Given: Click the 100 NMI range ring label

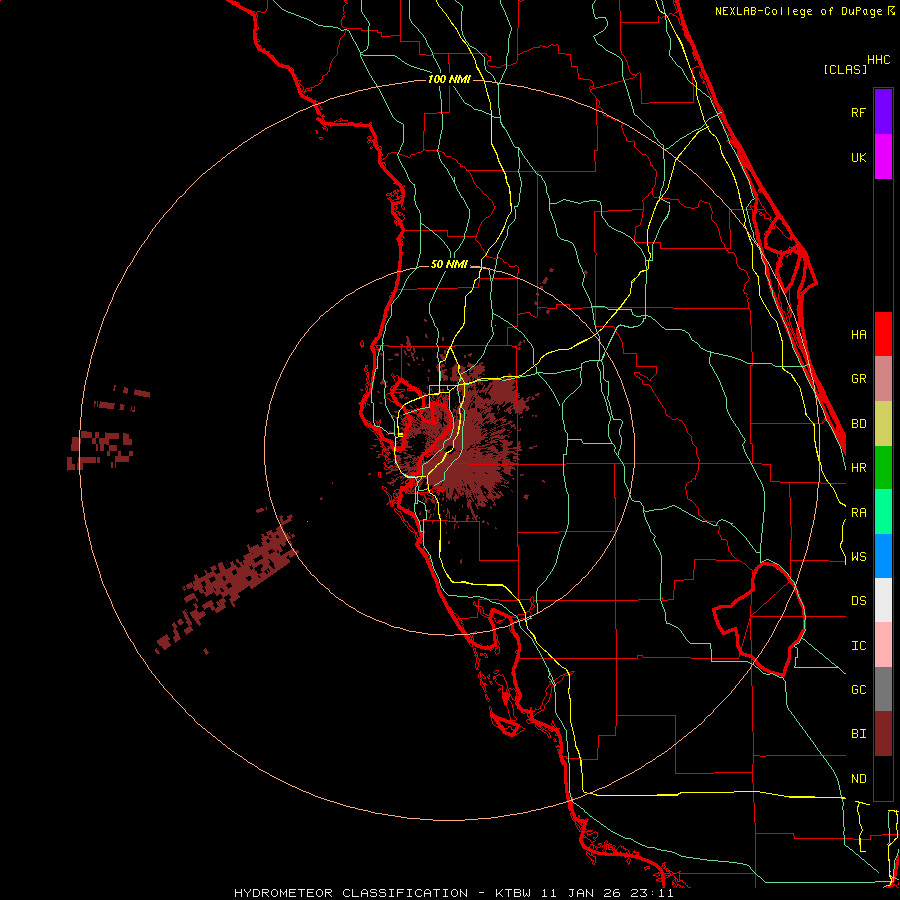Looking at the screenshot, I should 449,79.
